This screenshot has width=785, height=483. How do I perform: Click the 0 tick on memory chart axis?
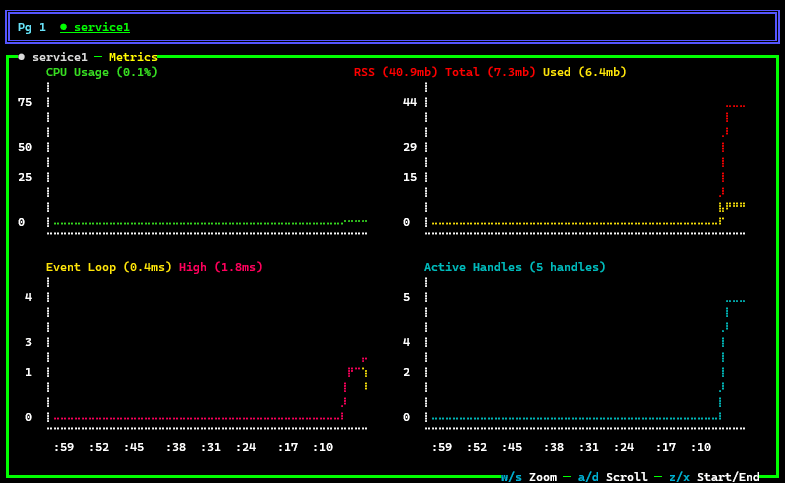[407, 222]
